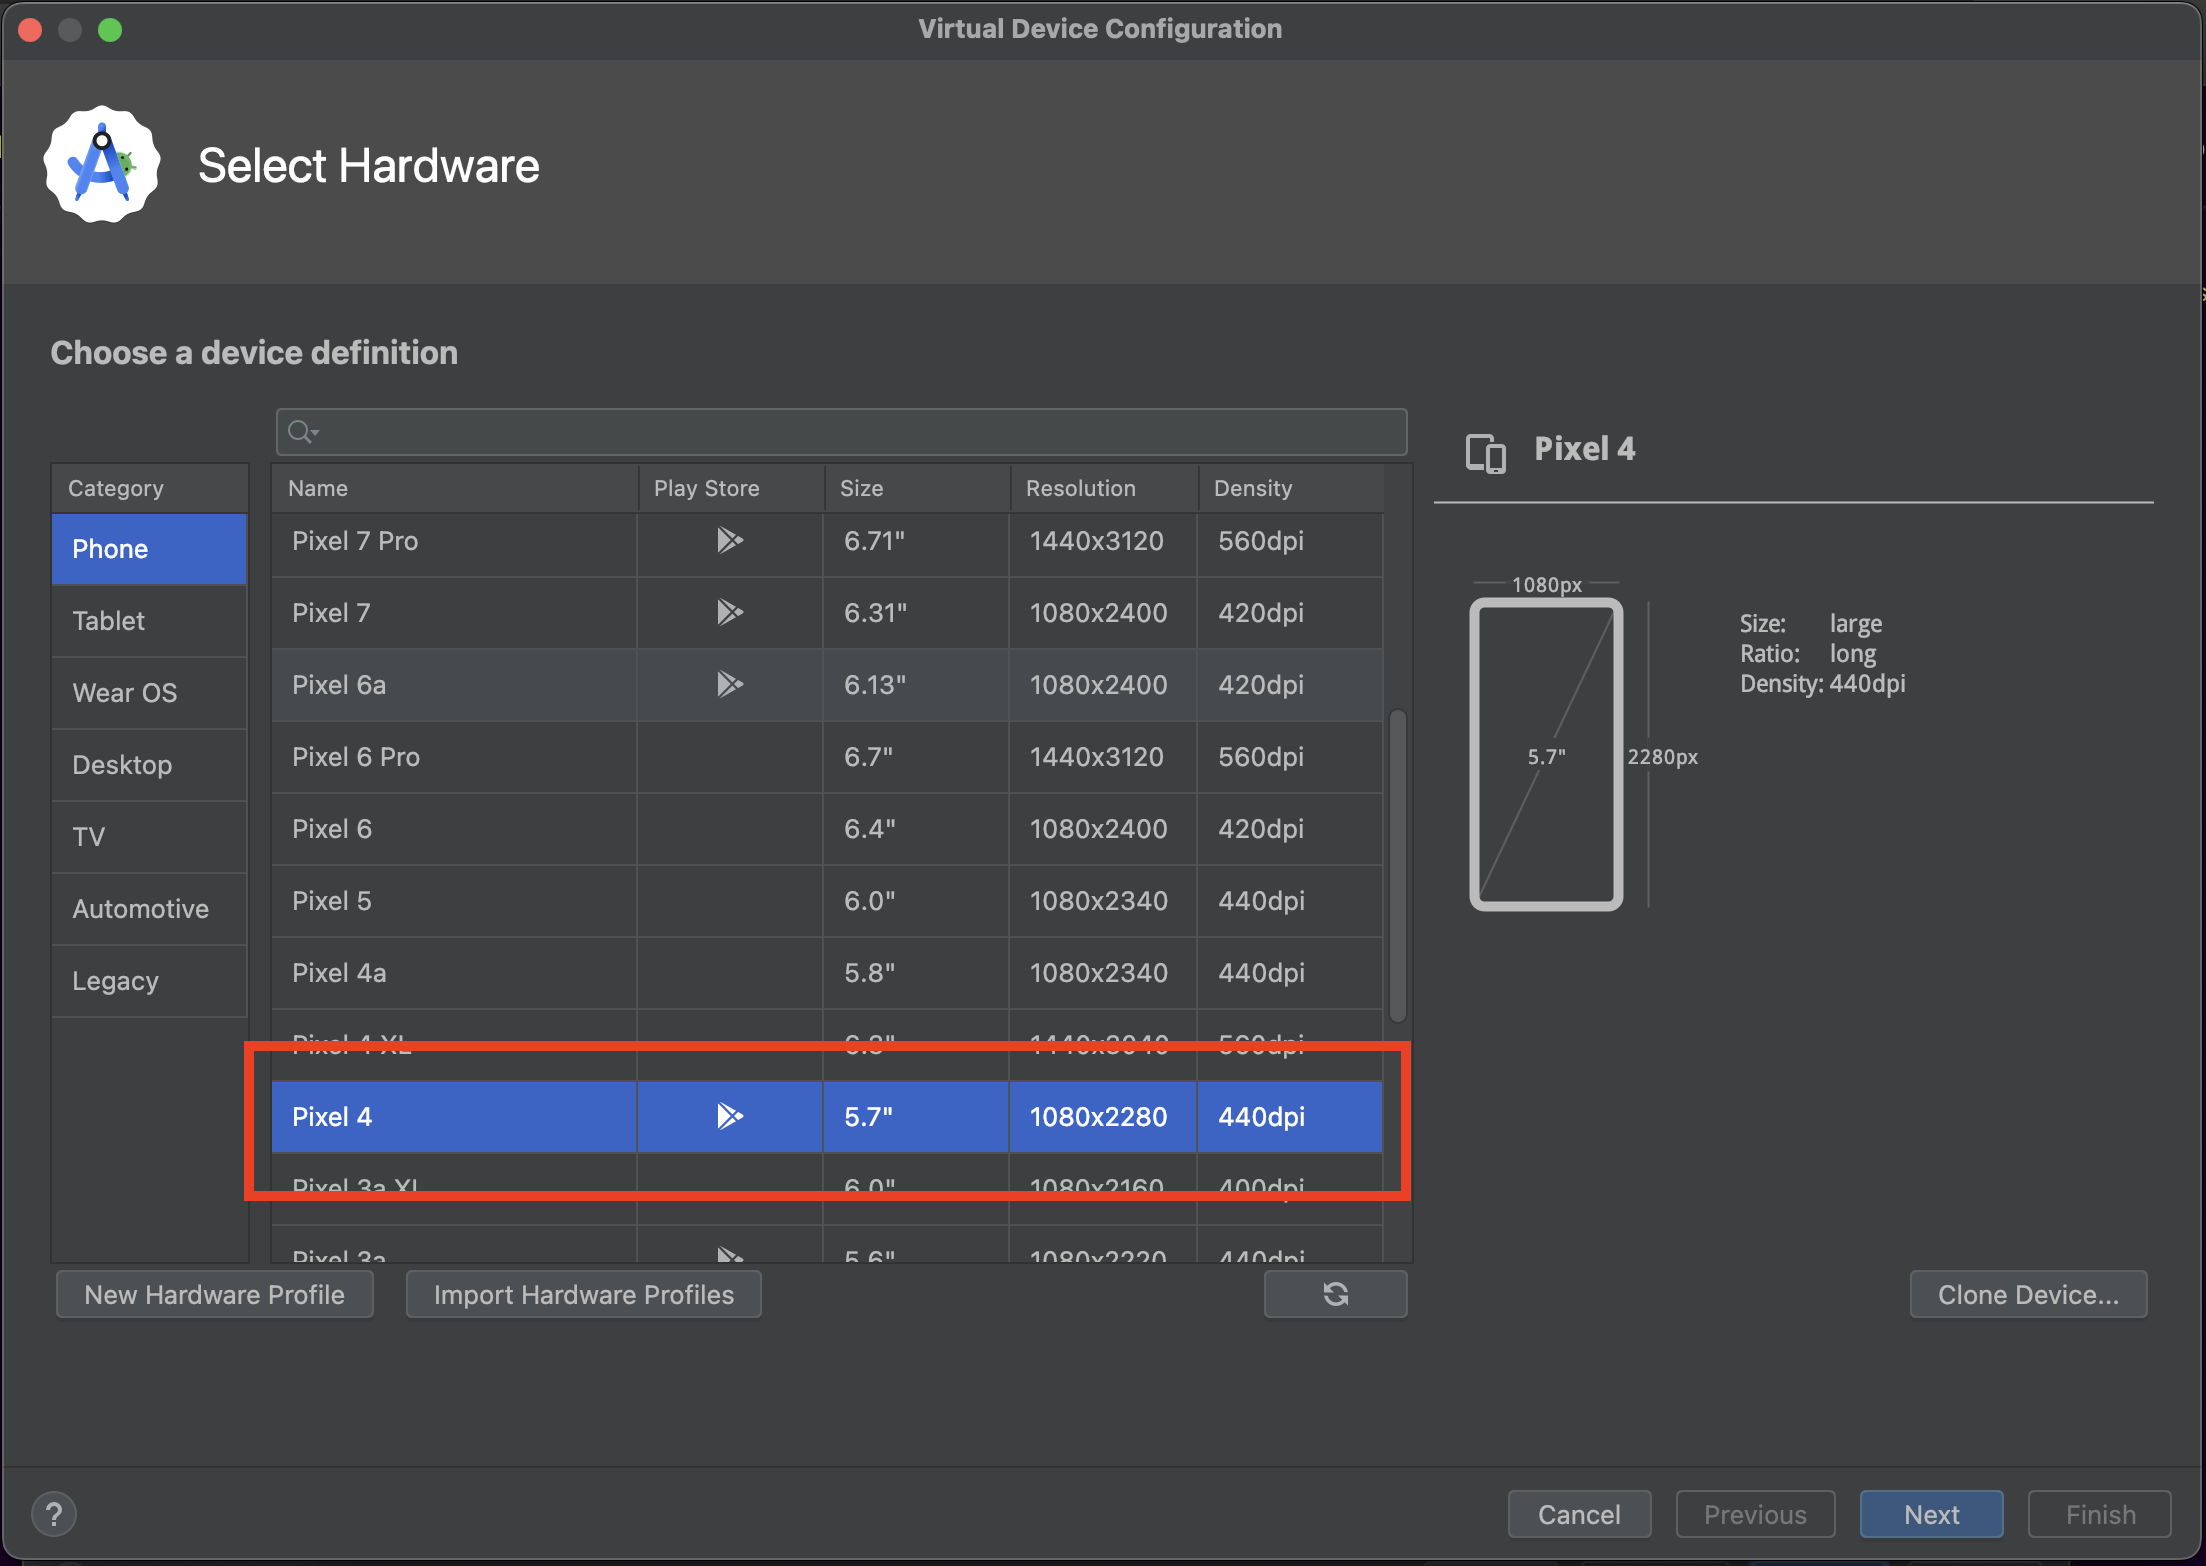Click the Android Studio logo icon
The height and width of the screenshot is (1566, 2206).
click(102, 166)
